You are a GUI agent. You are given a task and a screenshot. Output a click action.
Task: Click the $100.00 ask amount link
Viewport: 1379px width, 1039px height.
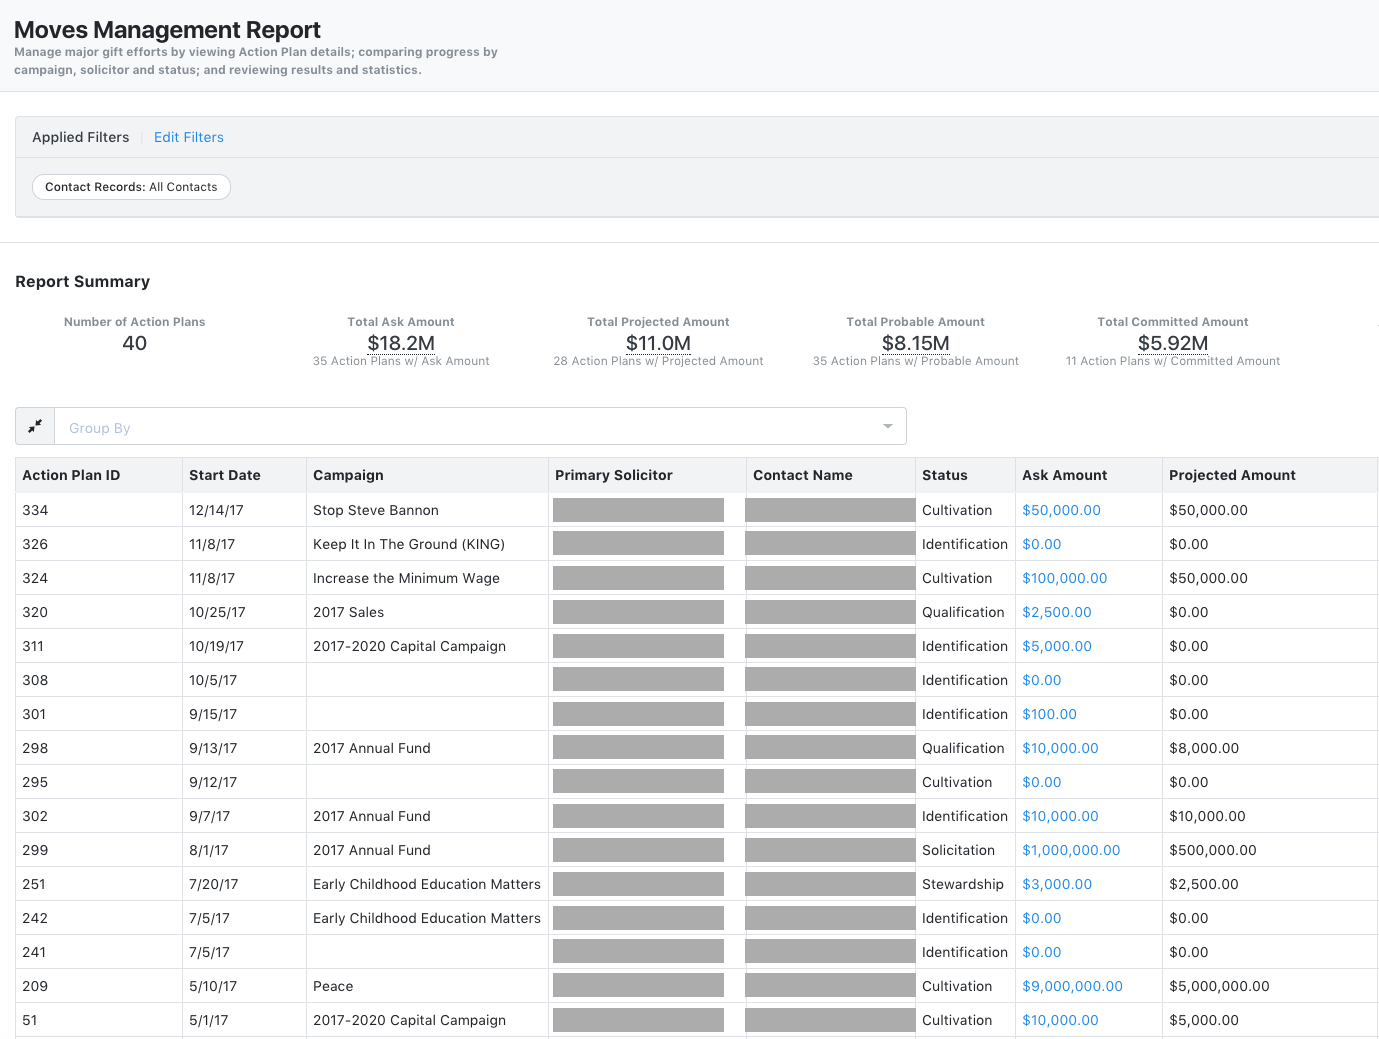1049,714
